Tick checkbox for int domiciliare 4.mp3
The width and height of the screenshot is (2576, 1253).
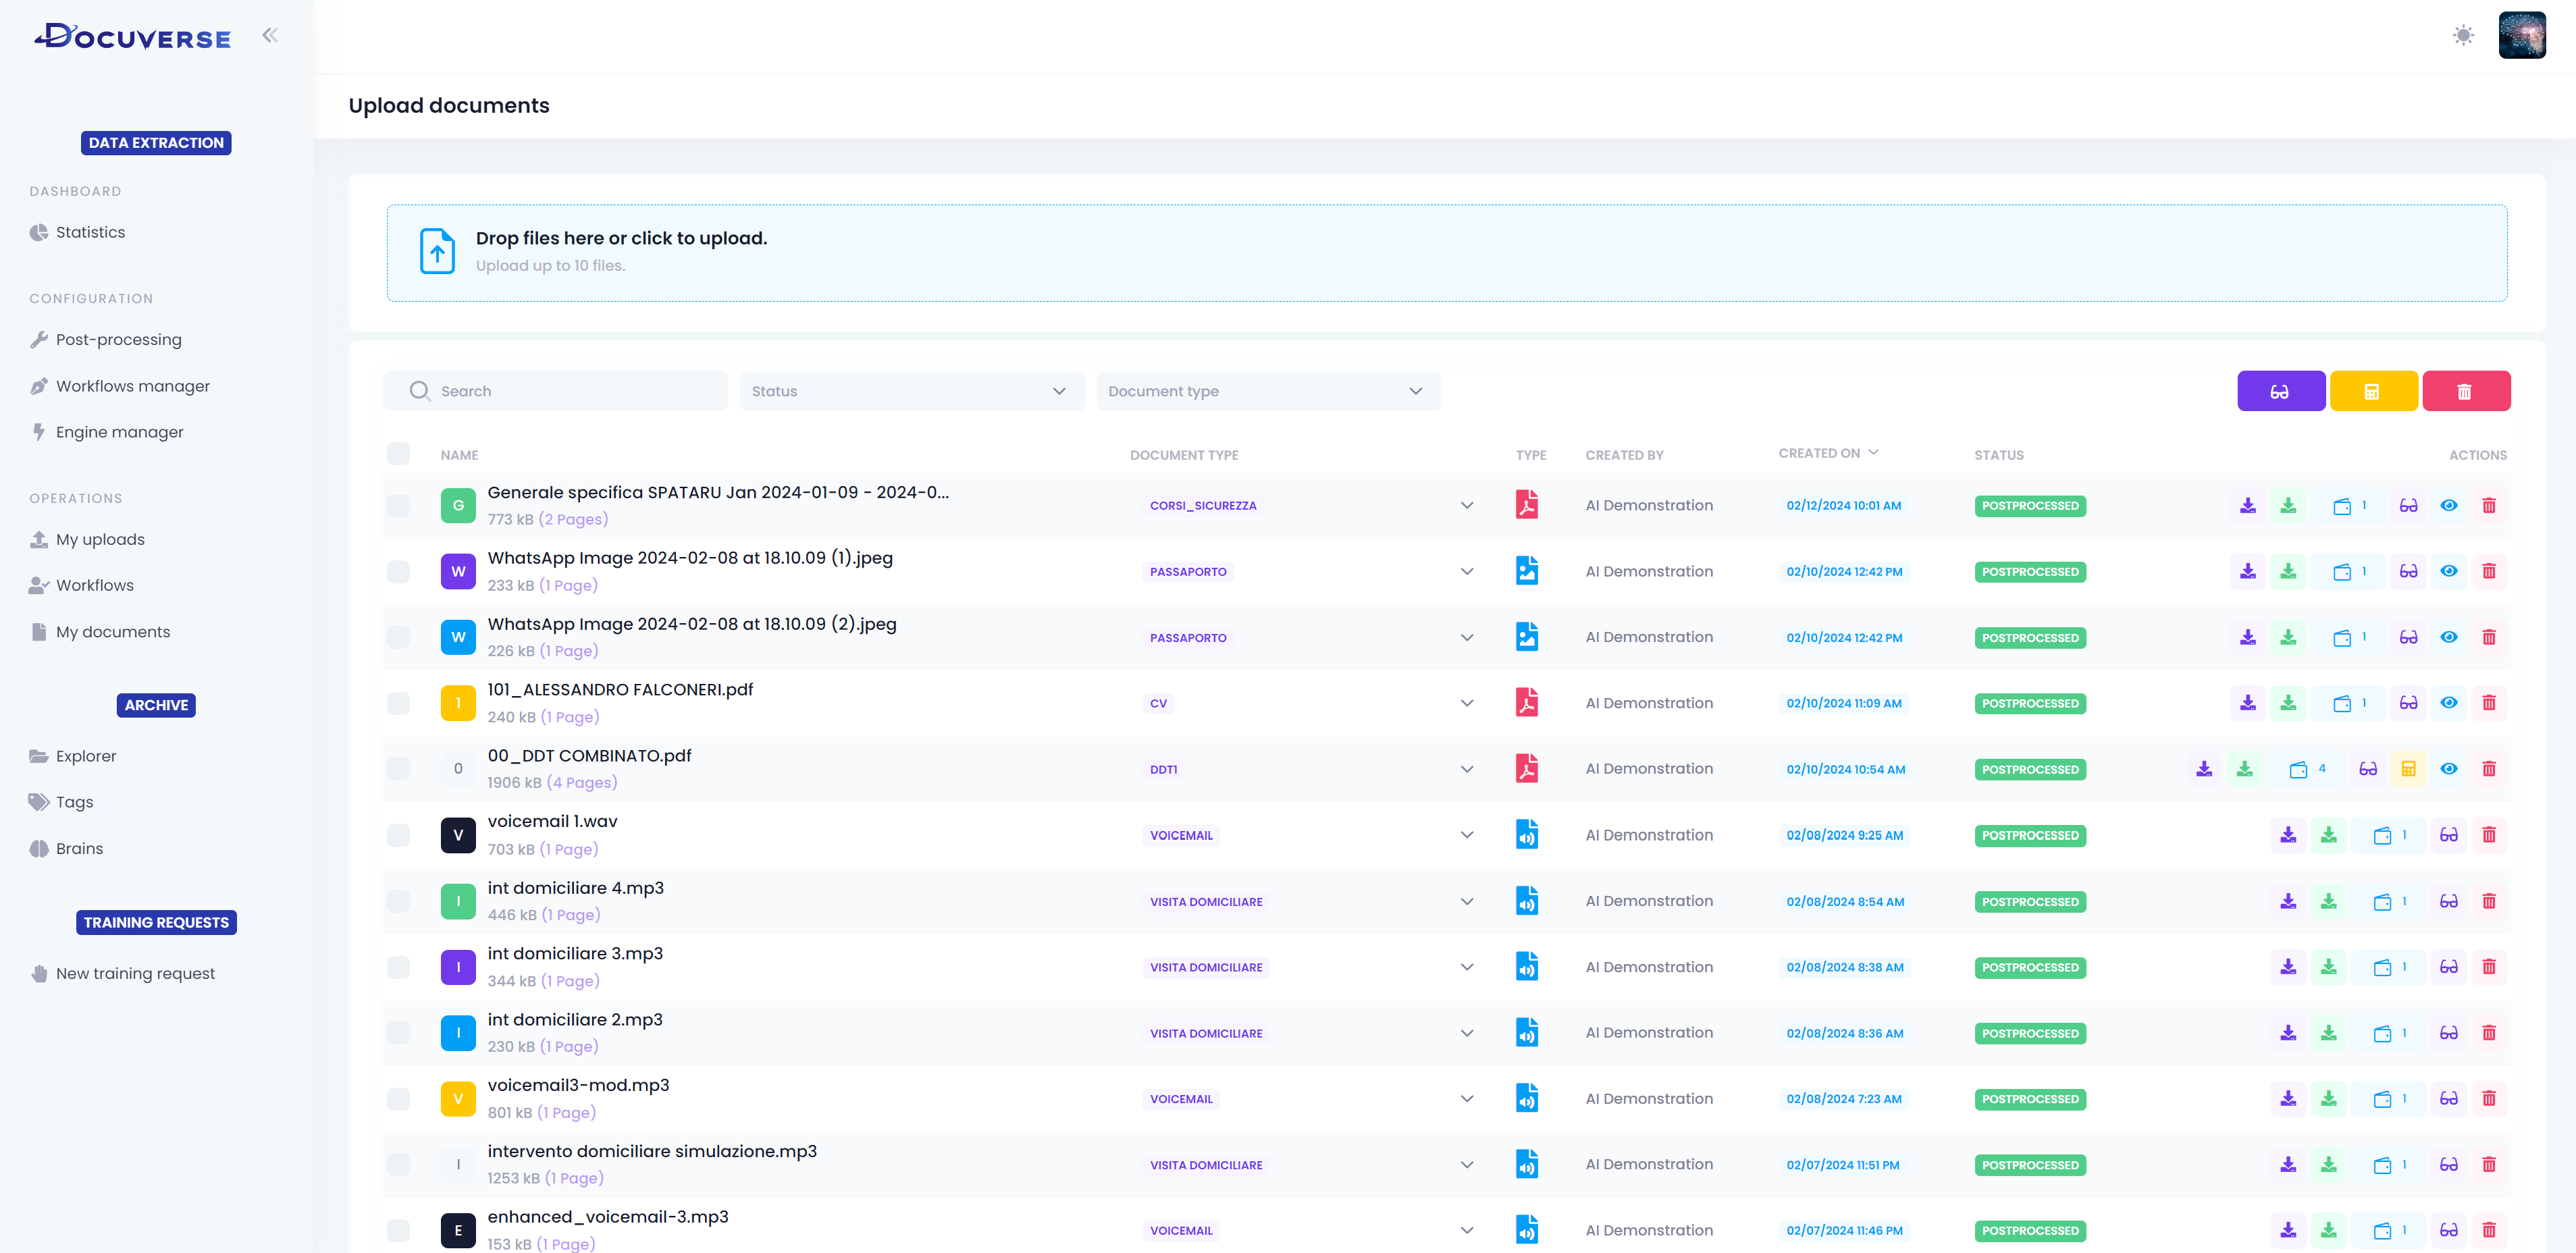click(398, 901)
